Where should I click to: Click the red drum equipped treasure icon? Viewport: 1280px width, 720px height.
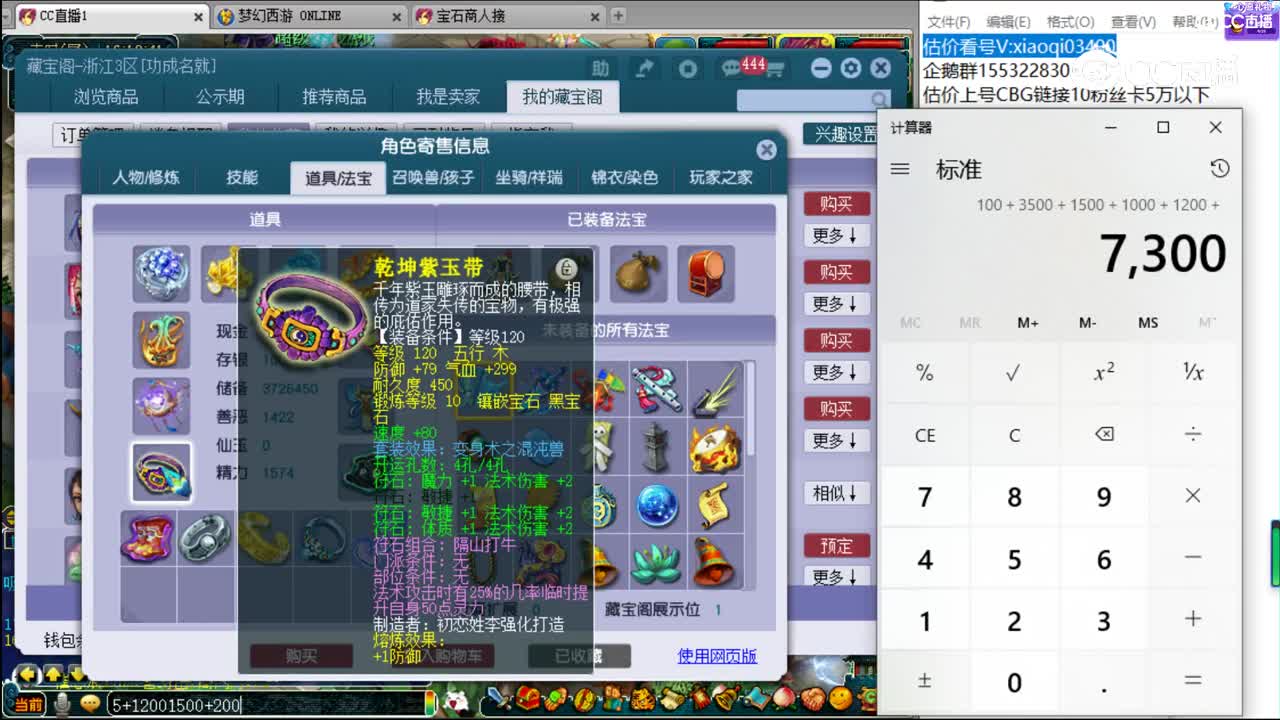click(705, 272)
